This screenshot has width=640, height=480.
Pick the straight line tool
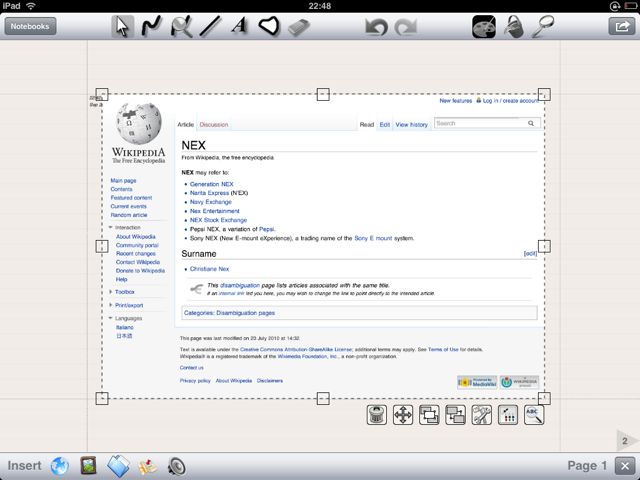(x=210, y=27)
